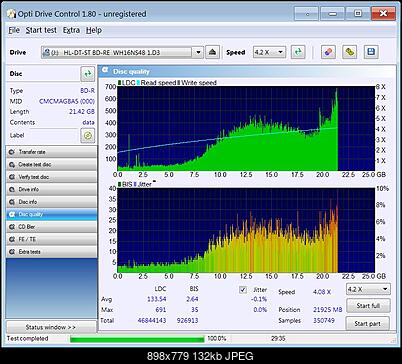Refresh disc info with Disc panel icon
The width and height of the screenshot is (402, 364).
(88, 74)
